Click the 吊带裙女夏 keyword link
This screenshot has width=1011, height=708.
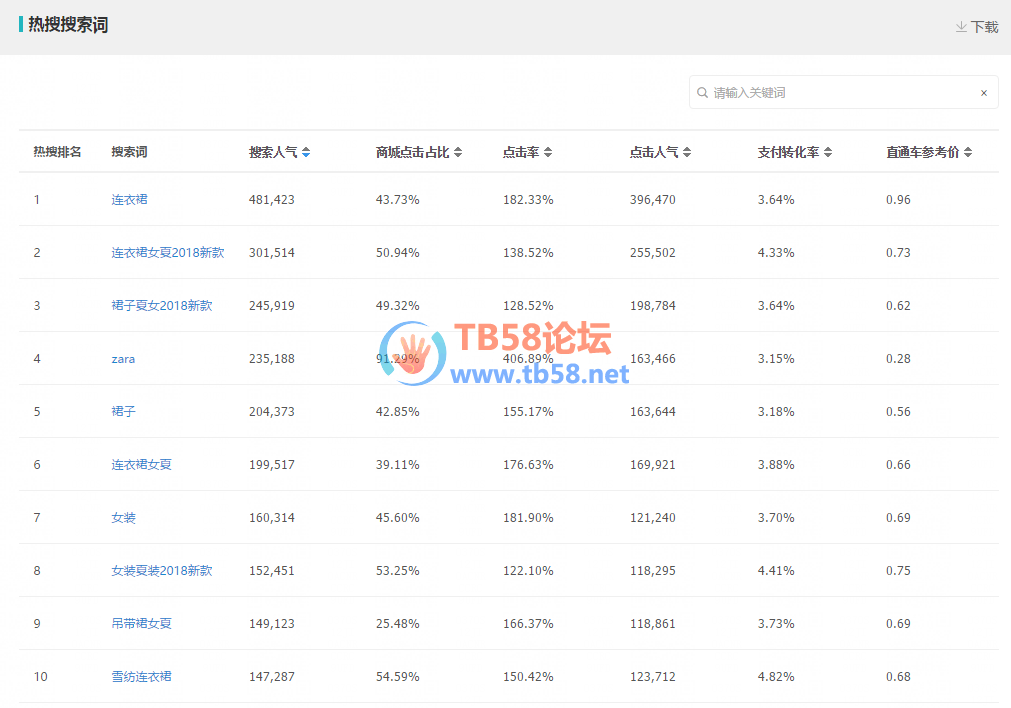(x=141, y=624)
